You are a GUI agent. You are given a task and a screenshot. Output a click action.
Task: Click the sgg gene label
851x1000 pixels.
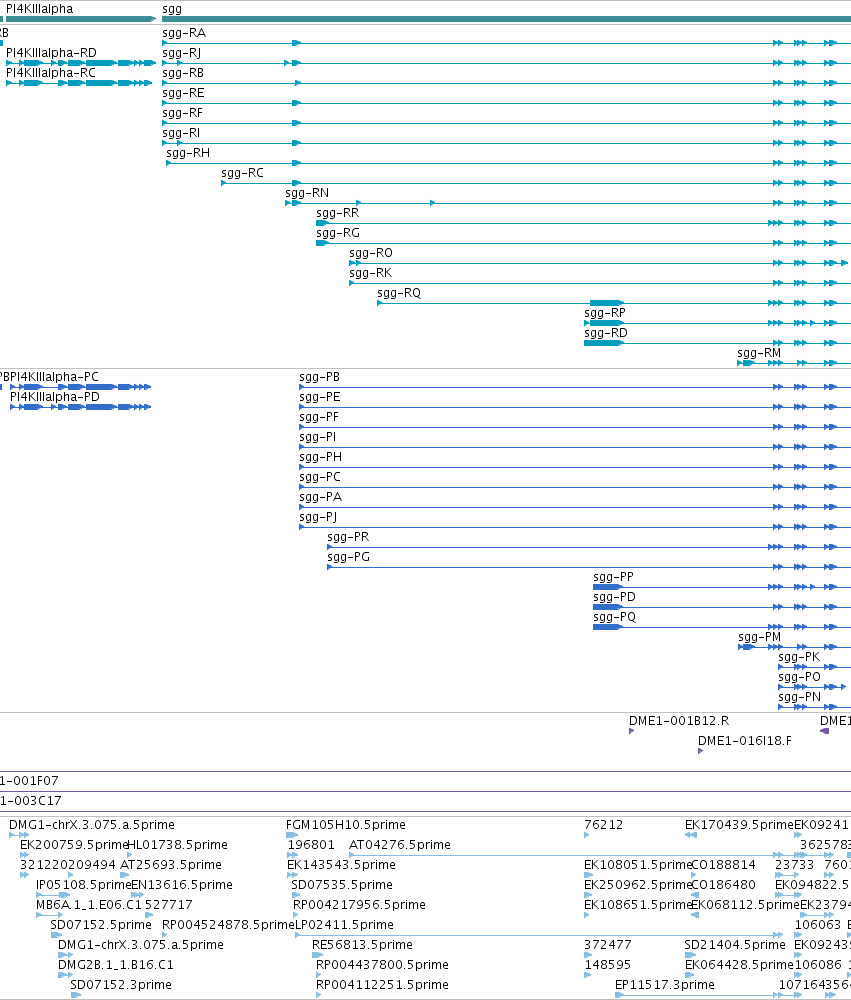(172, 10)
